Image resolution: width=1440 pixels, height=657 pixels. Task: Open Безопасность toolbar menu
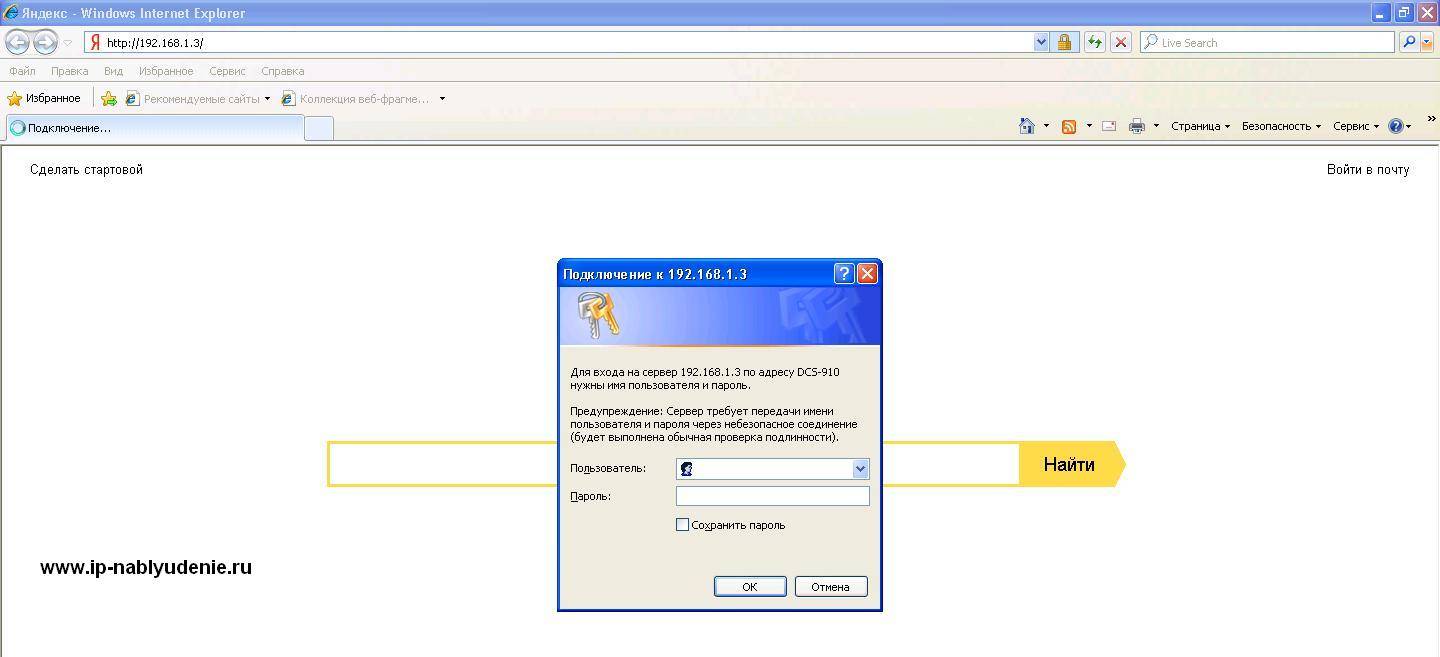point(1281,126)
